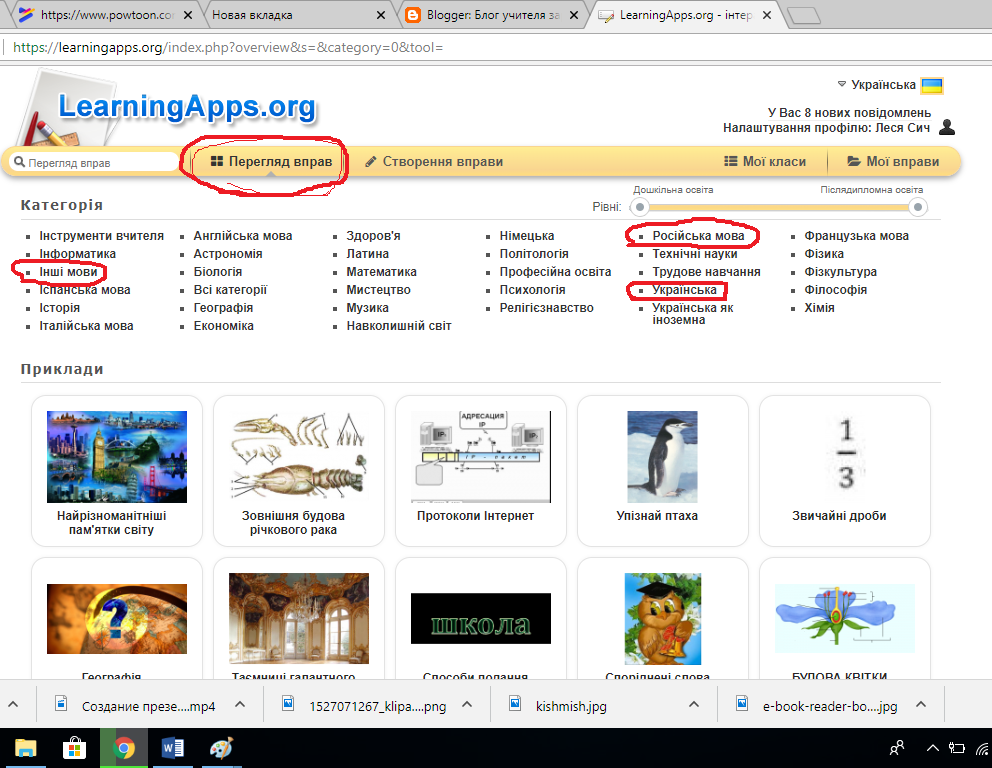Click the Создание презе....mp4 file icon
Screen dimensions: 992x768
(x=61, y=703)
